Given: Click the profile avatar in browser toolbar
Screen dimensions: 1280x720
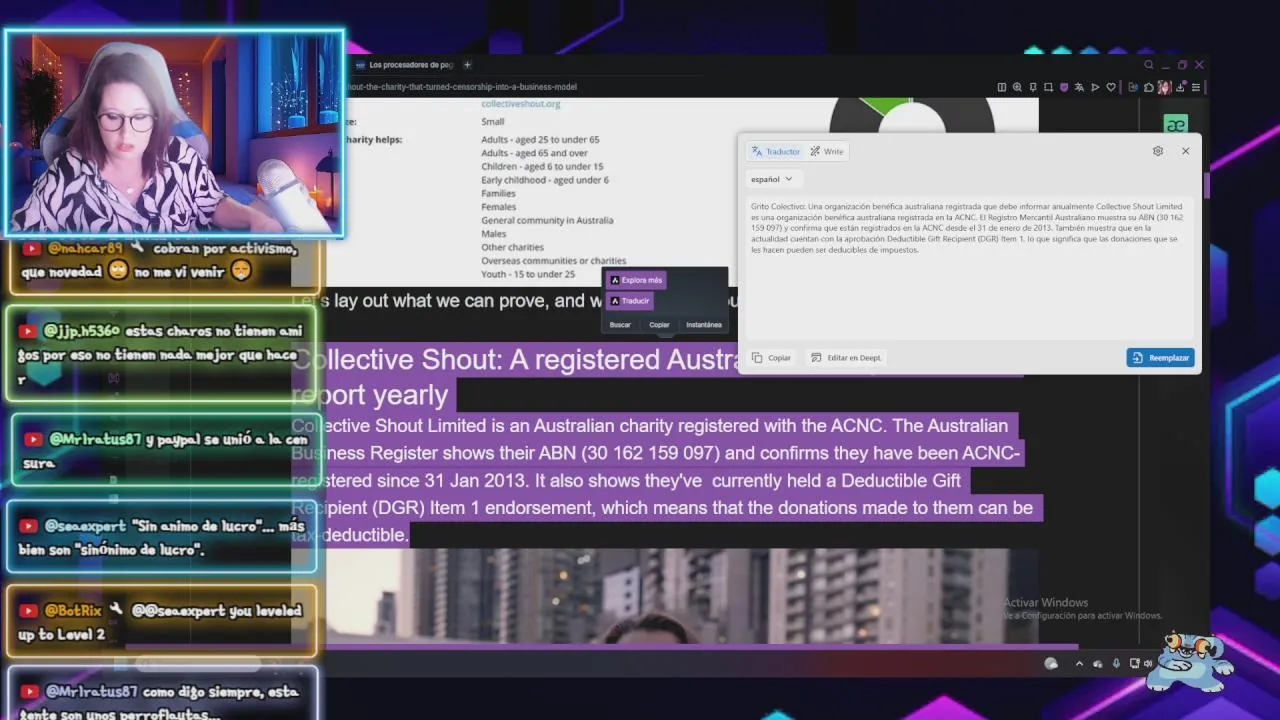Looking at the screenshot, I should [x=1165, y=87].
